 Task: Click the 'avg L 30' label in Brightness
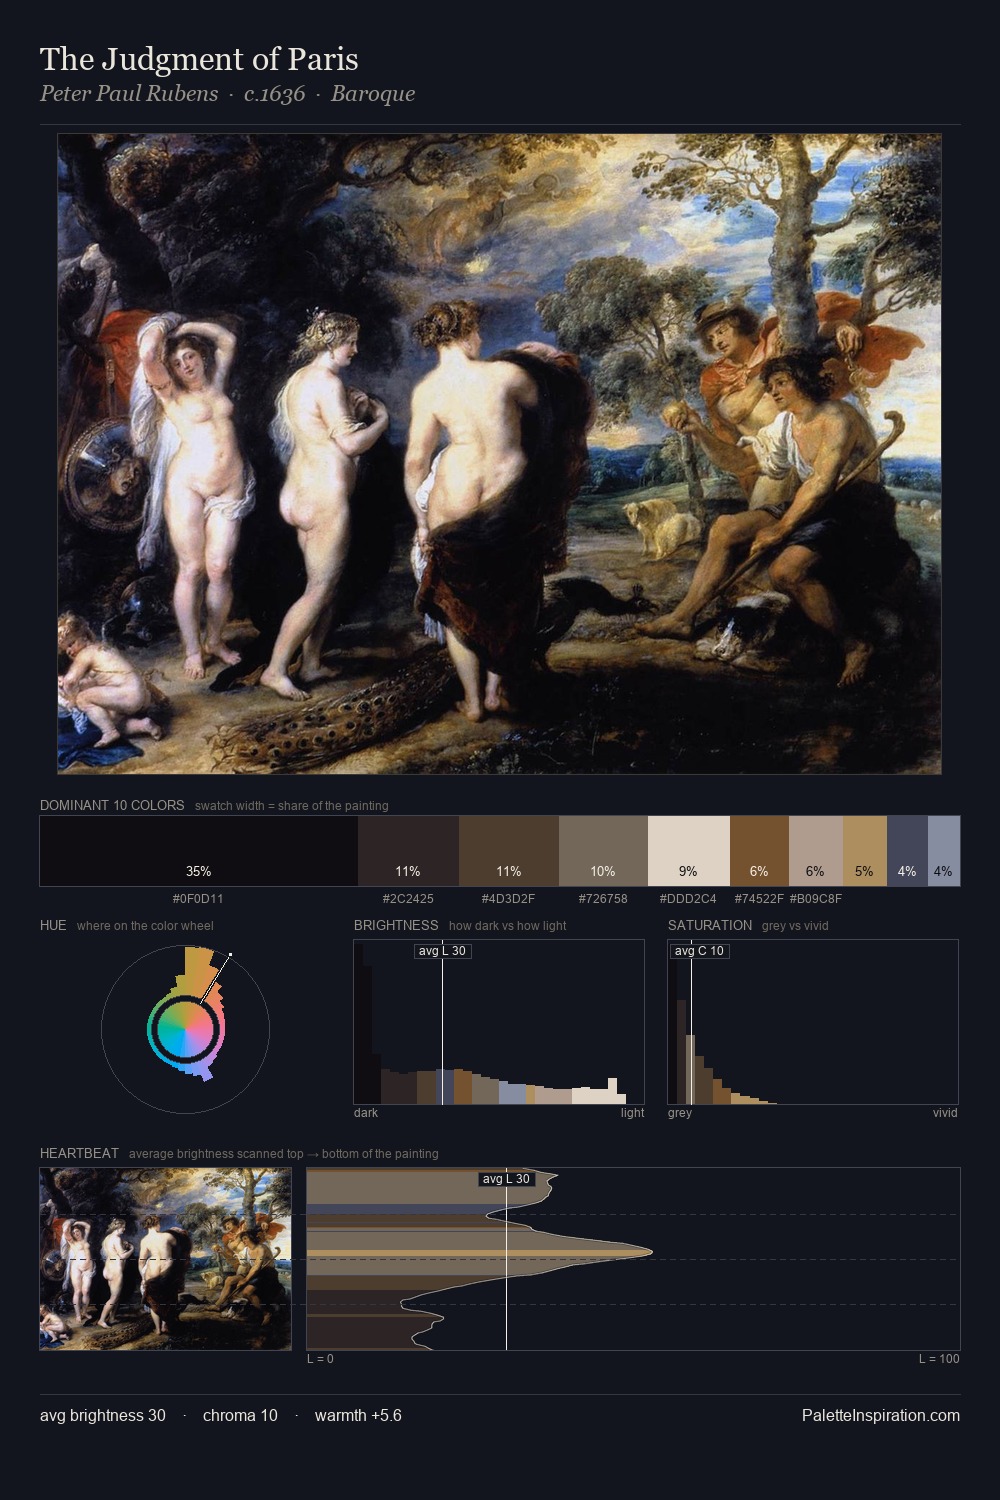[442, 951]
